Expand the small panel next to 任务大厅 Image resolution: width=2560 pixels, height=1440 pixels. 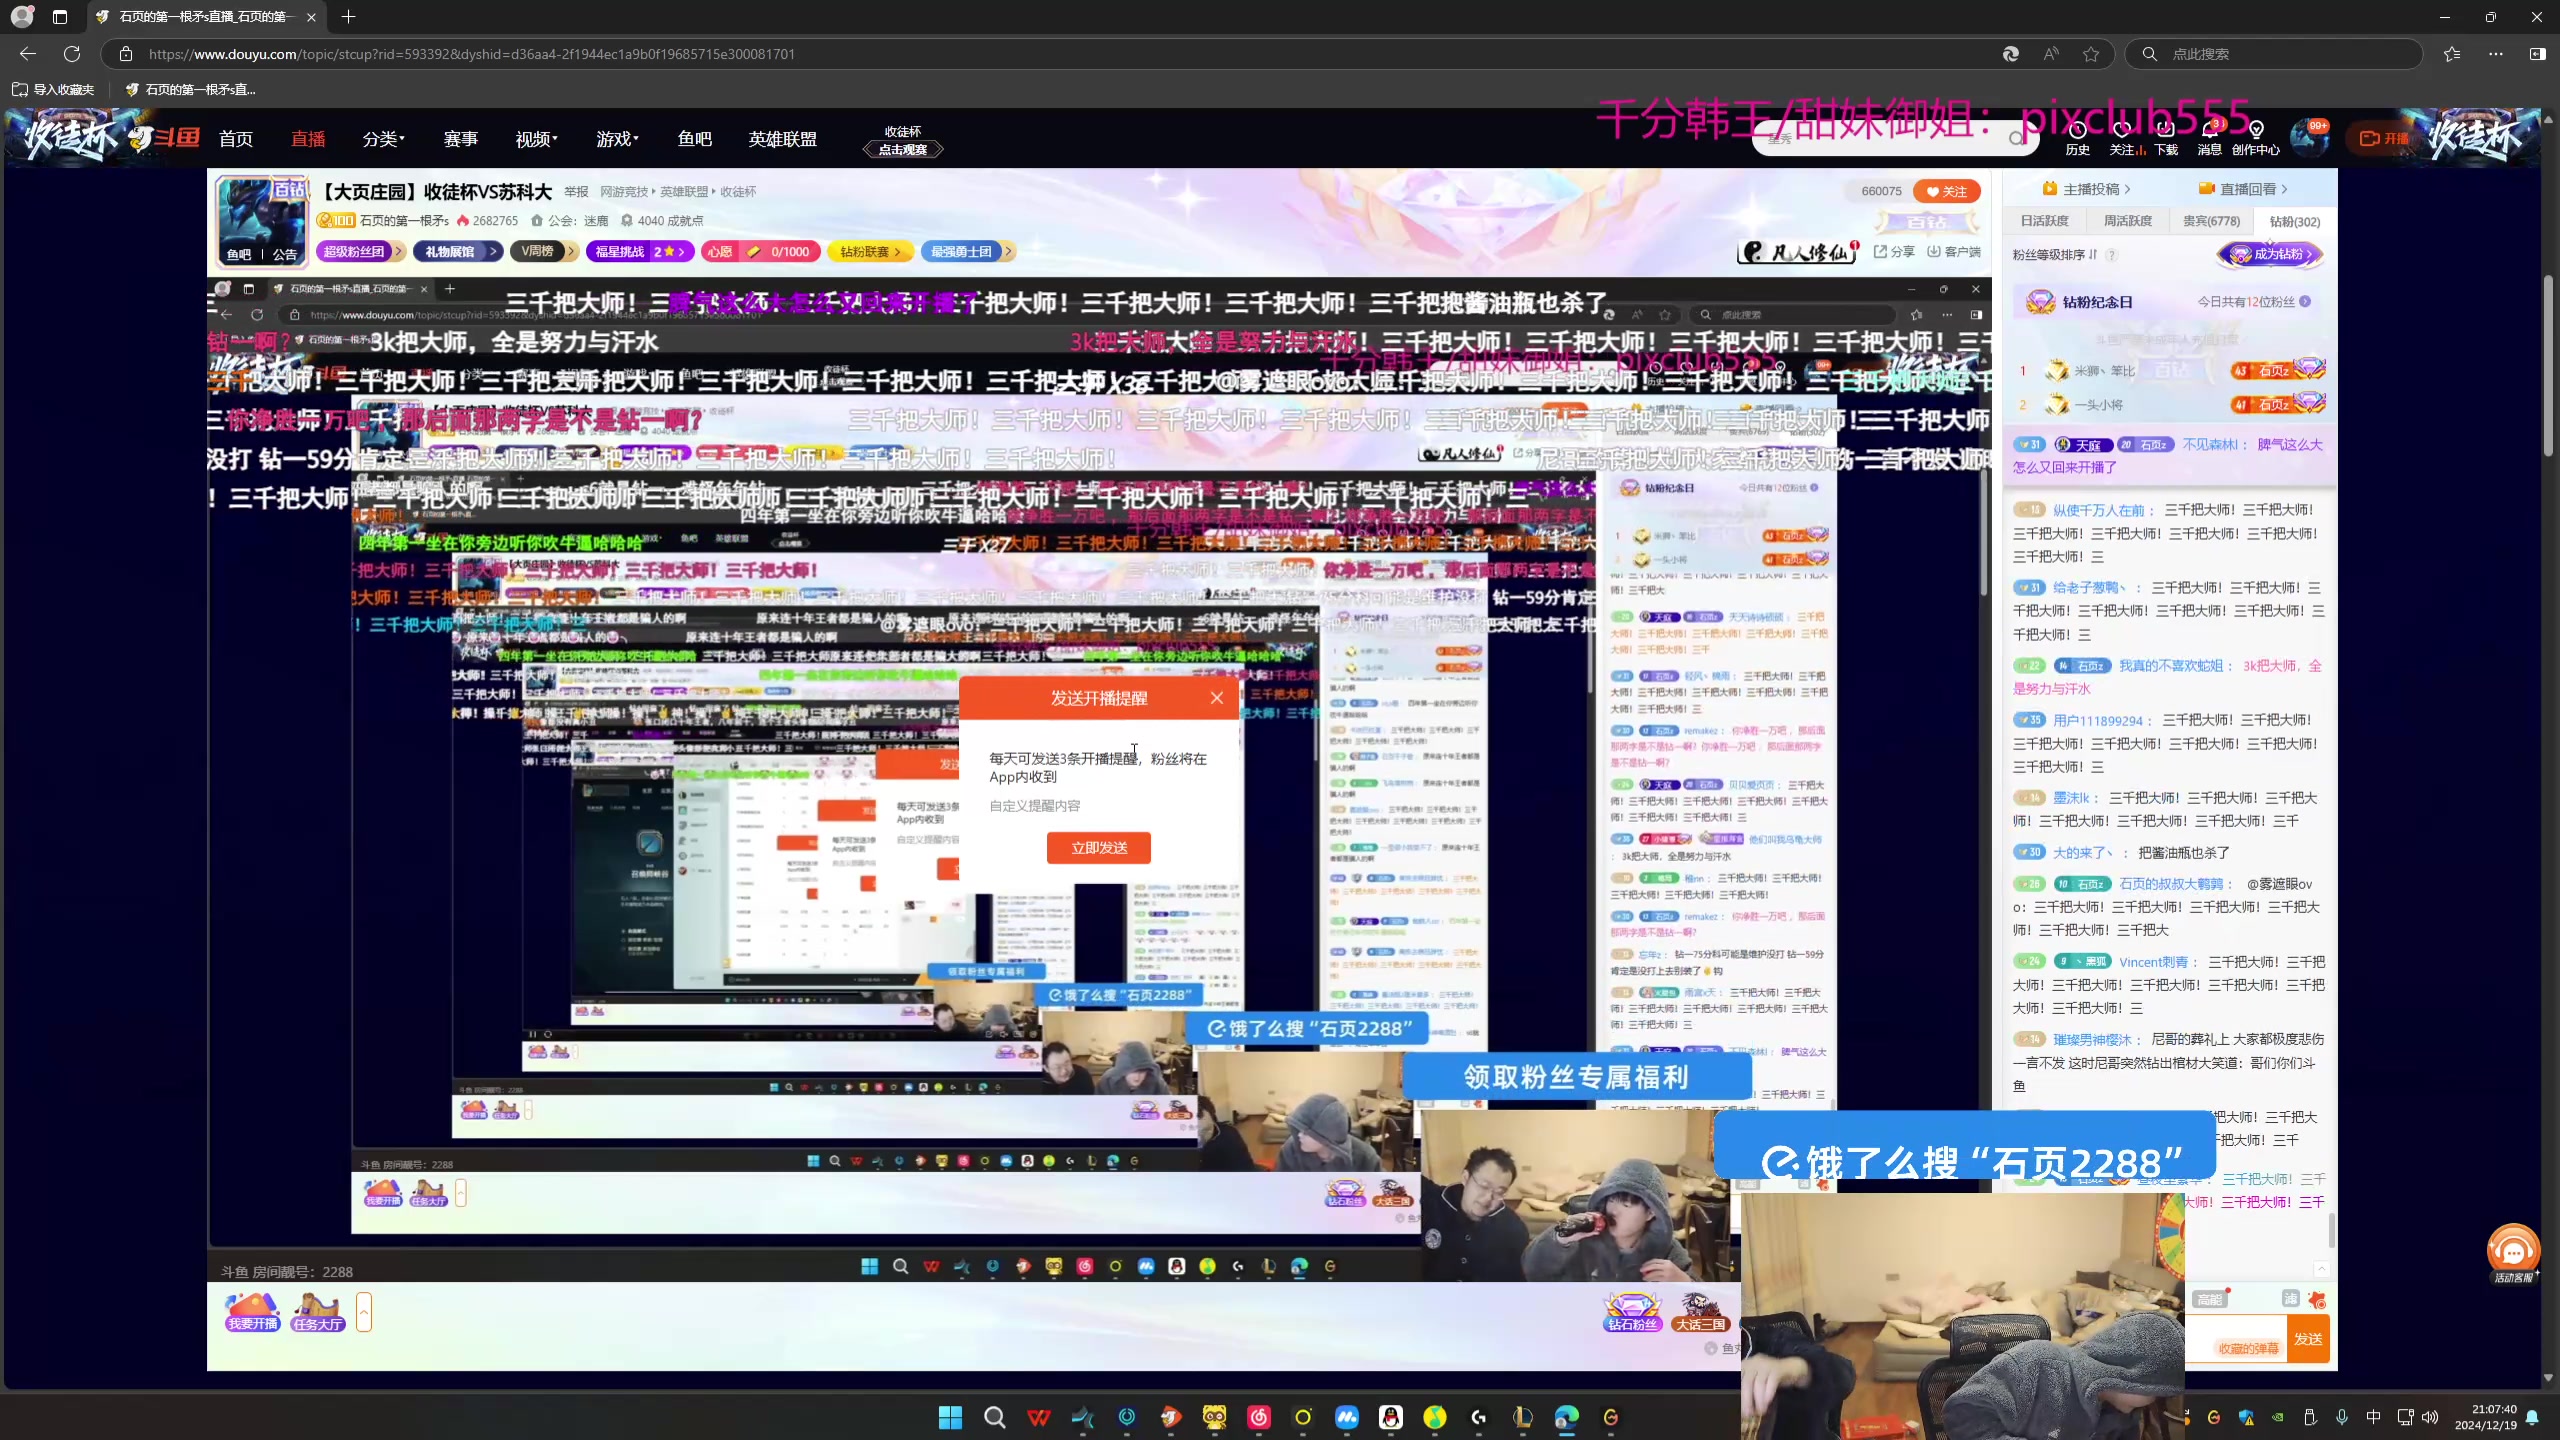point(364,1312)
